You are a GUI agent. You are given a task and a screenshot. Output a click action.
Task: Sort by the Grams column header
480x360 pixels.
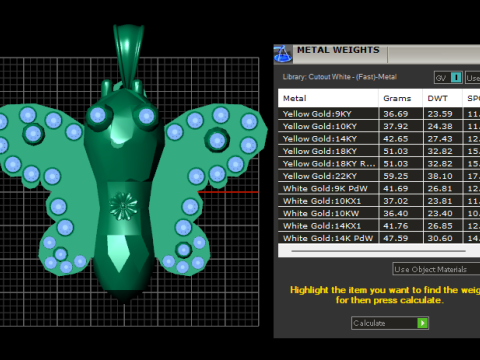click(x=400, y=98)
